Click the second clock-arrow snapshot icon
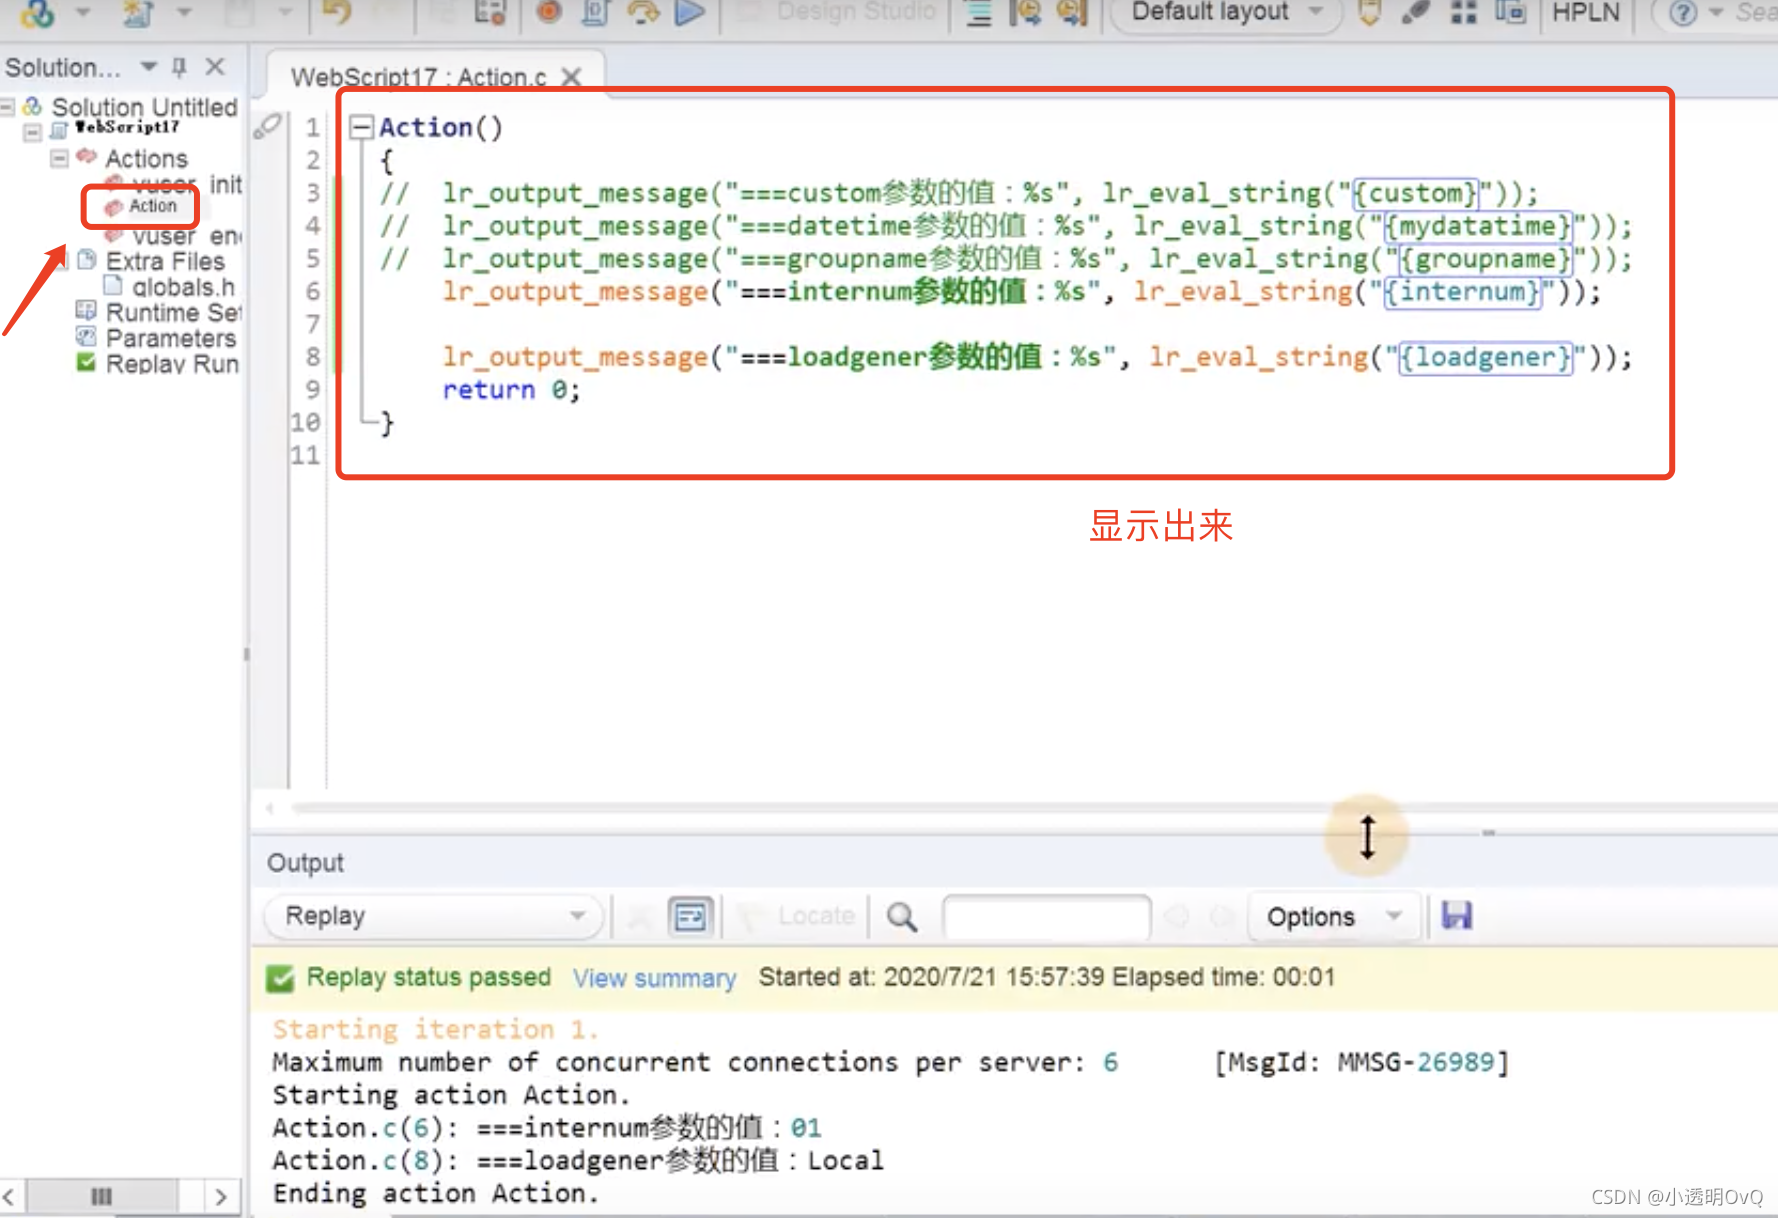Screen dimensions: 1778x1218 [x=1072, y=13]
